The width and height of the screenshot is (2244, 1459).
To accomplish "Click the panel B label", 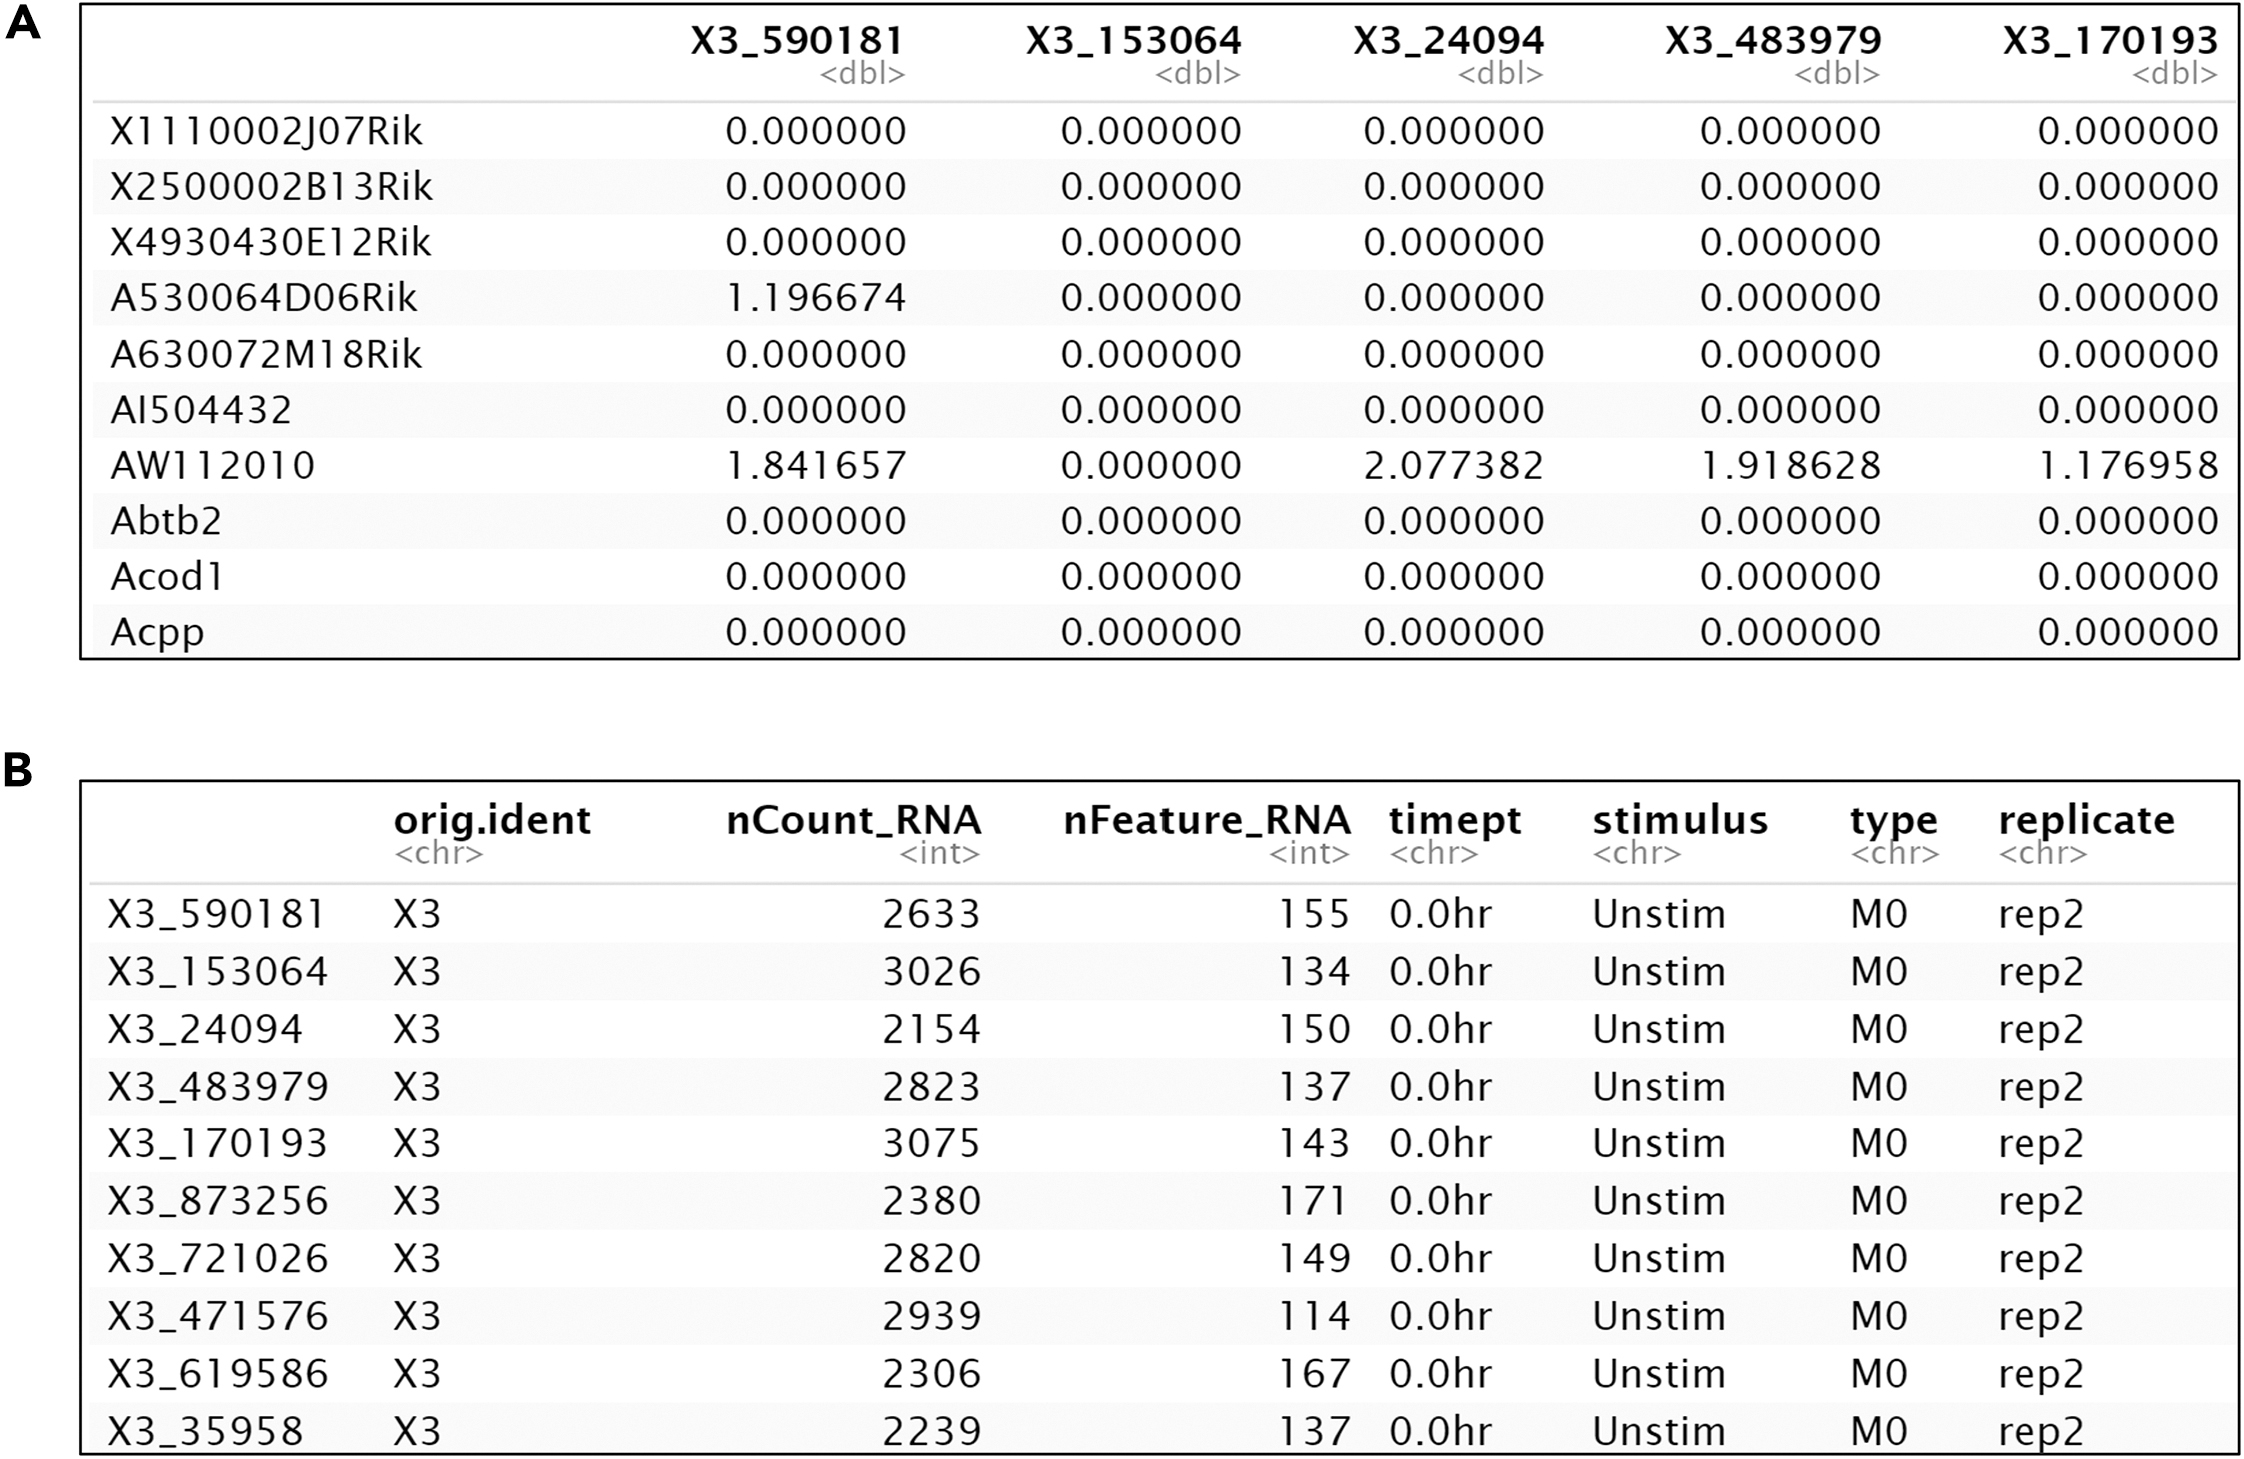I will click(19, 770).
